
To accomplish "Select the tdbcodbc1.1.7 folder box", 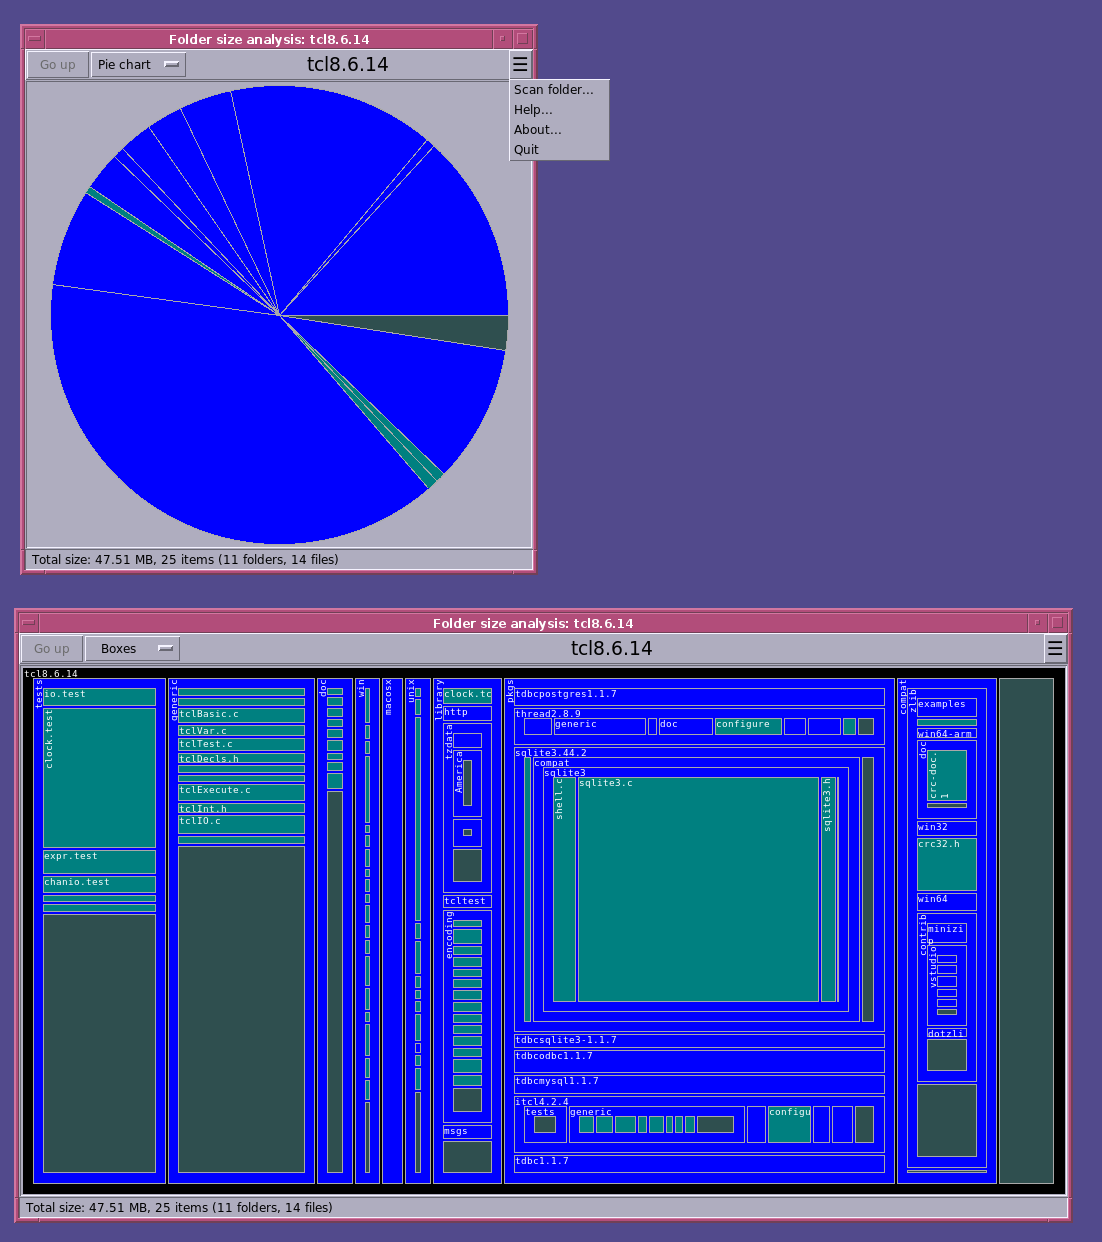I will point(699,1061).
